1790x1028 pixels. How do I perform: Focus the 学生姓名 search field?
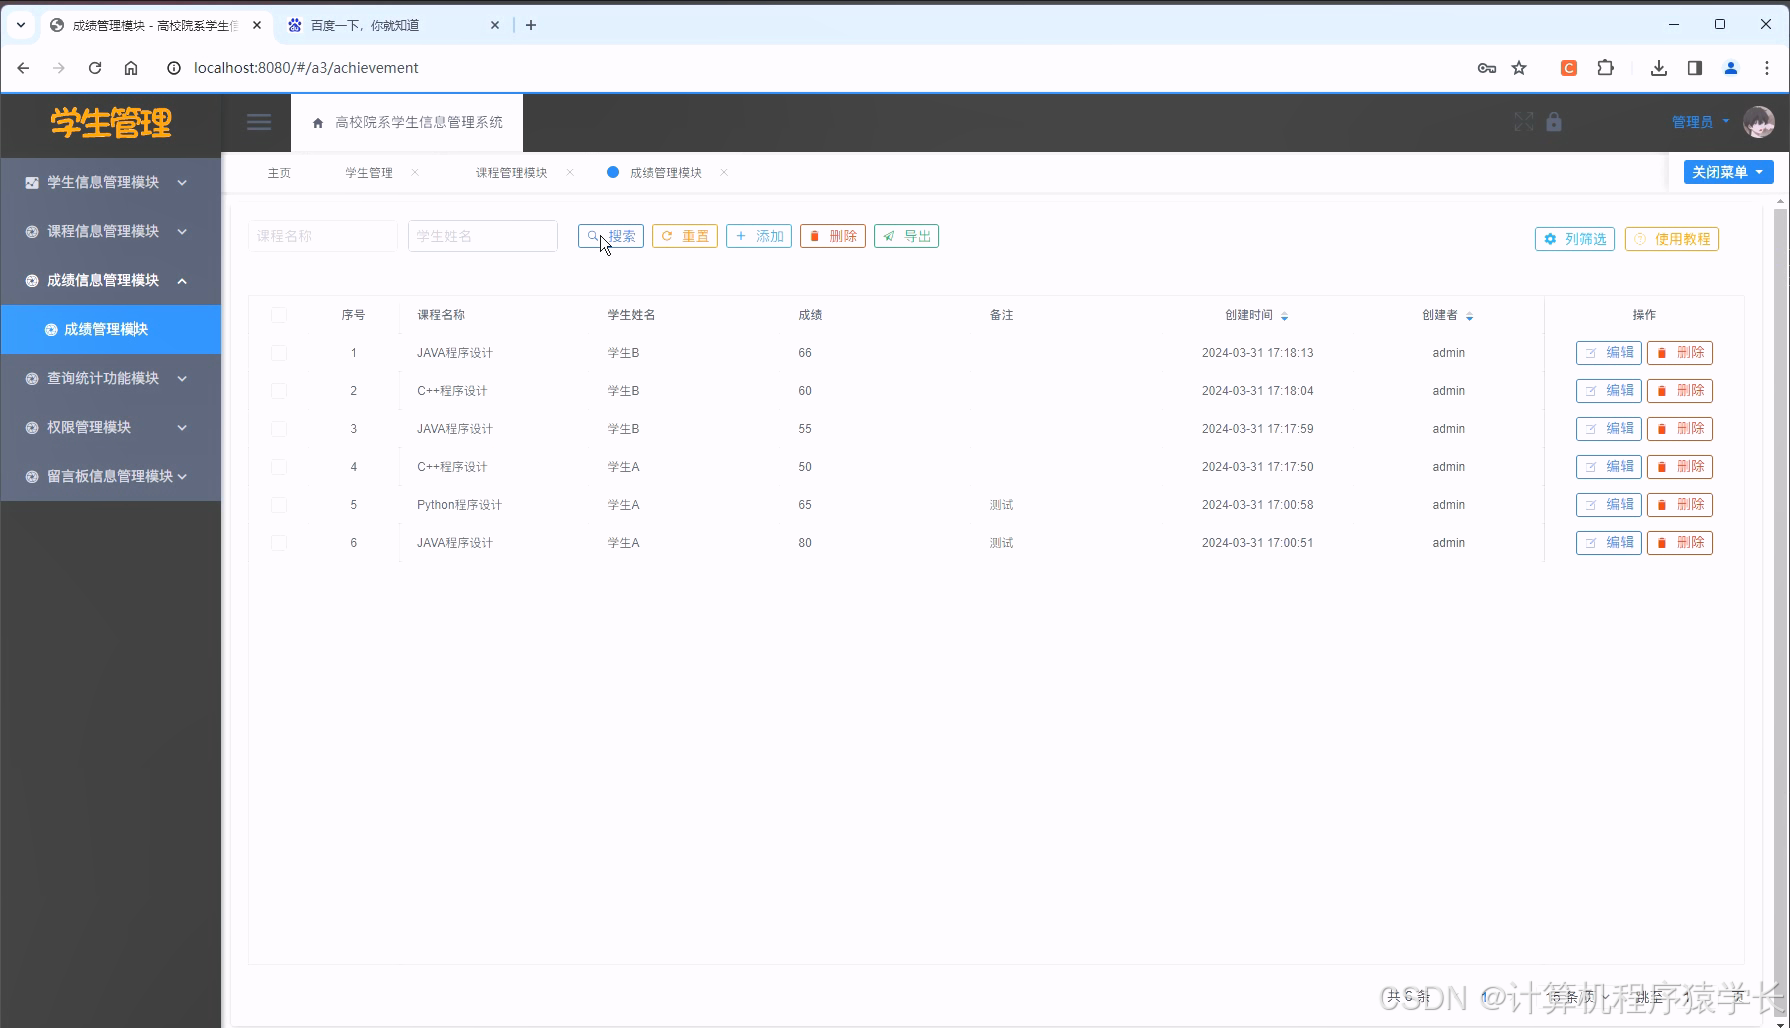[483, 236]
